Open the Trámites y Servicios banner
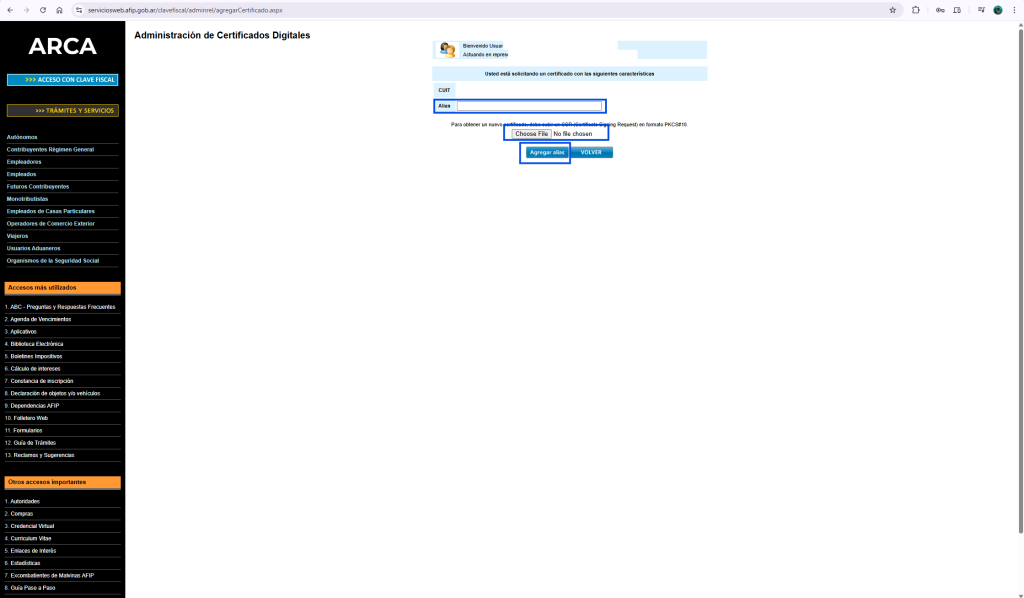 click(62, 111)
